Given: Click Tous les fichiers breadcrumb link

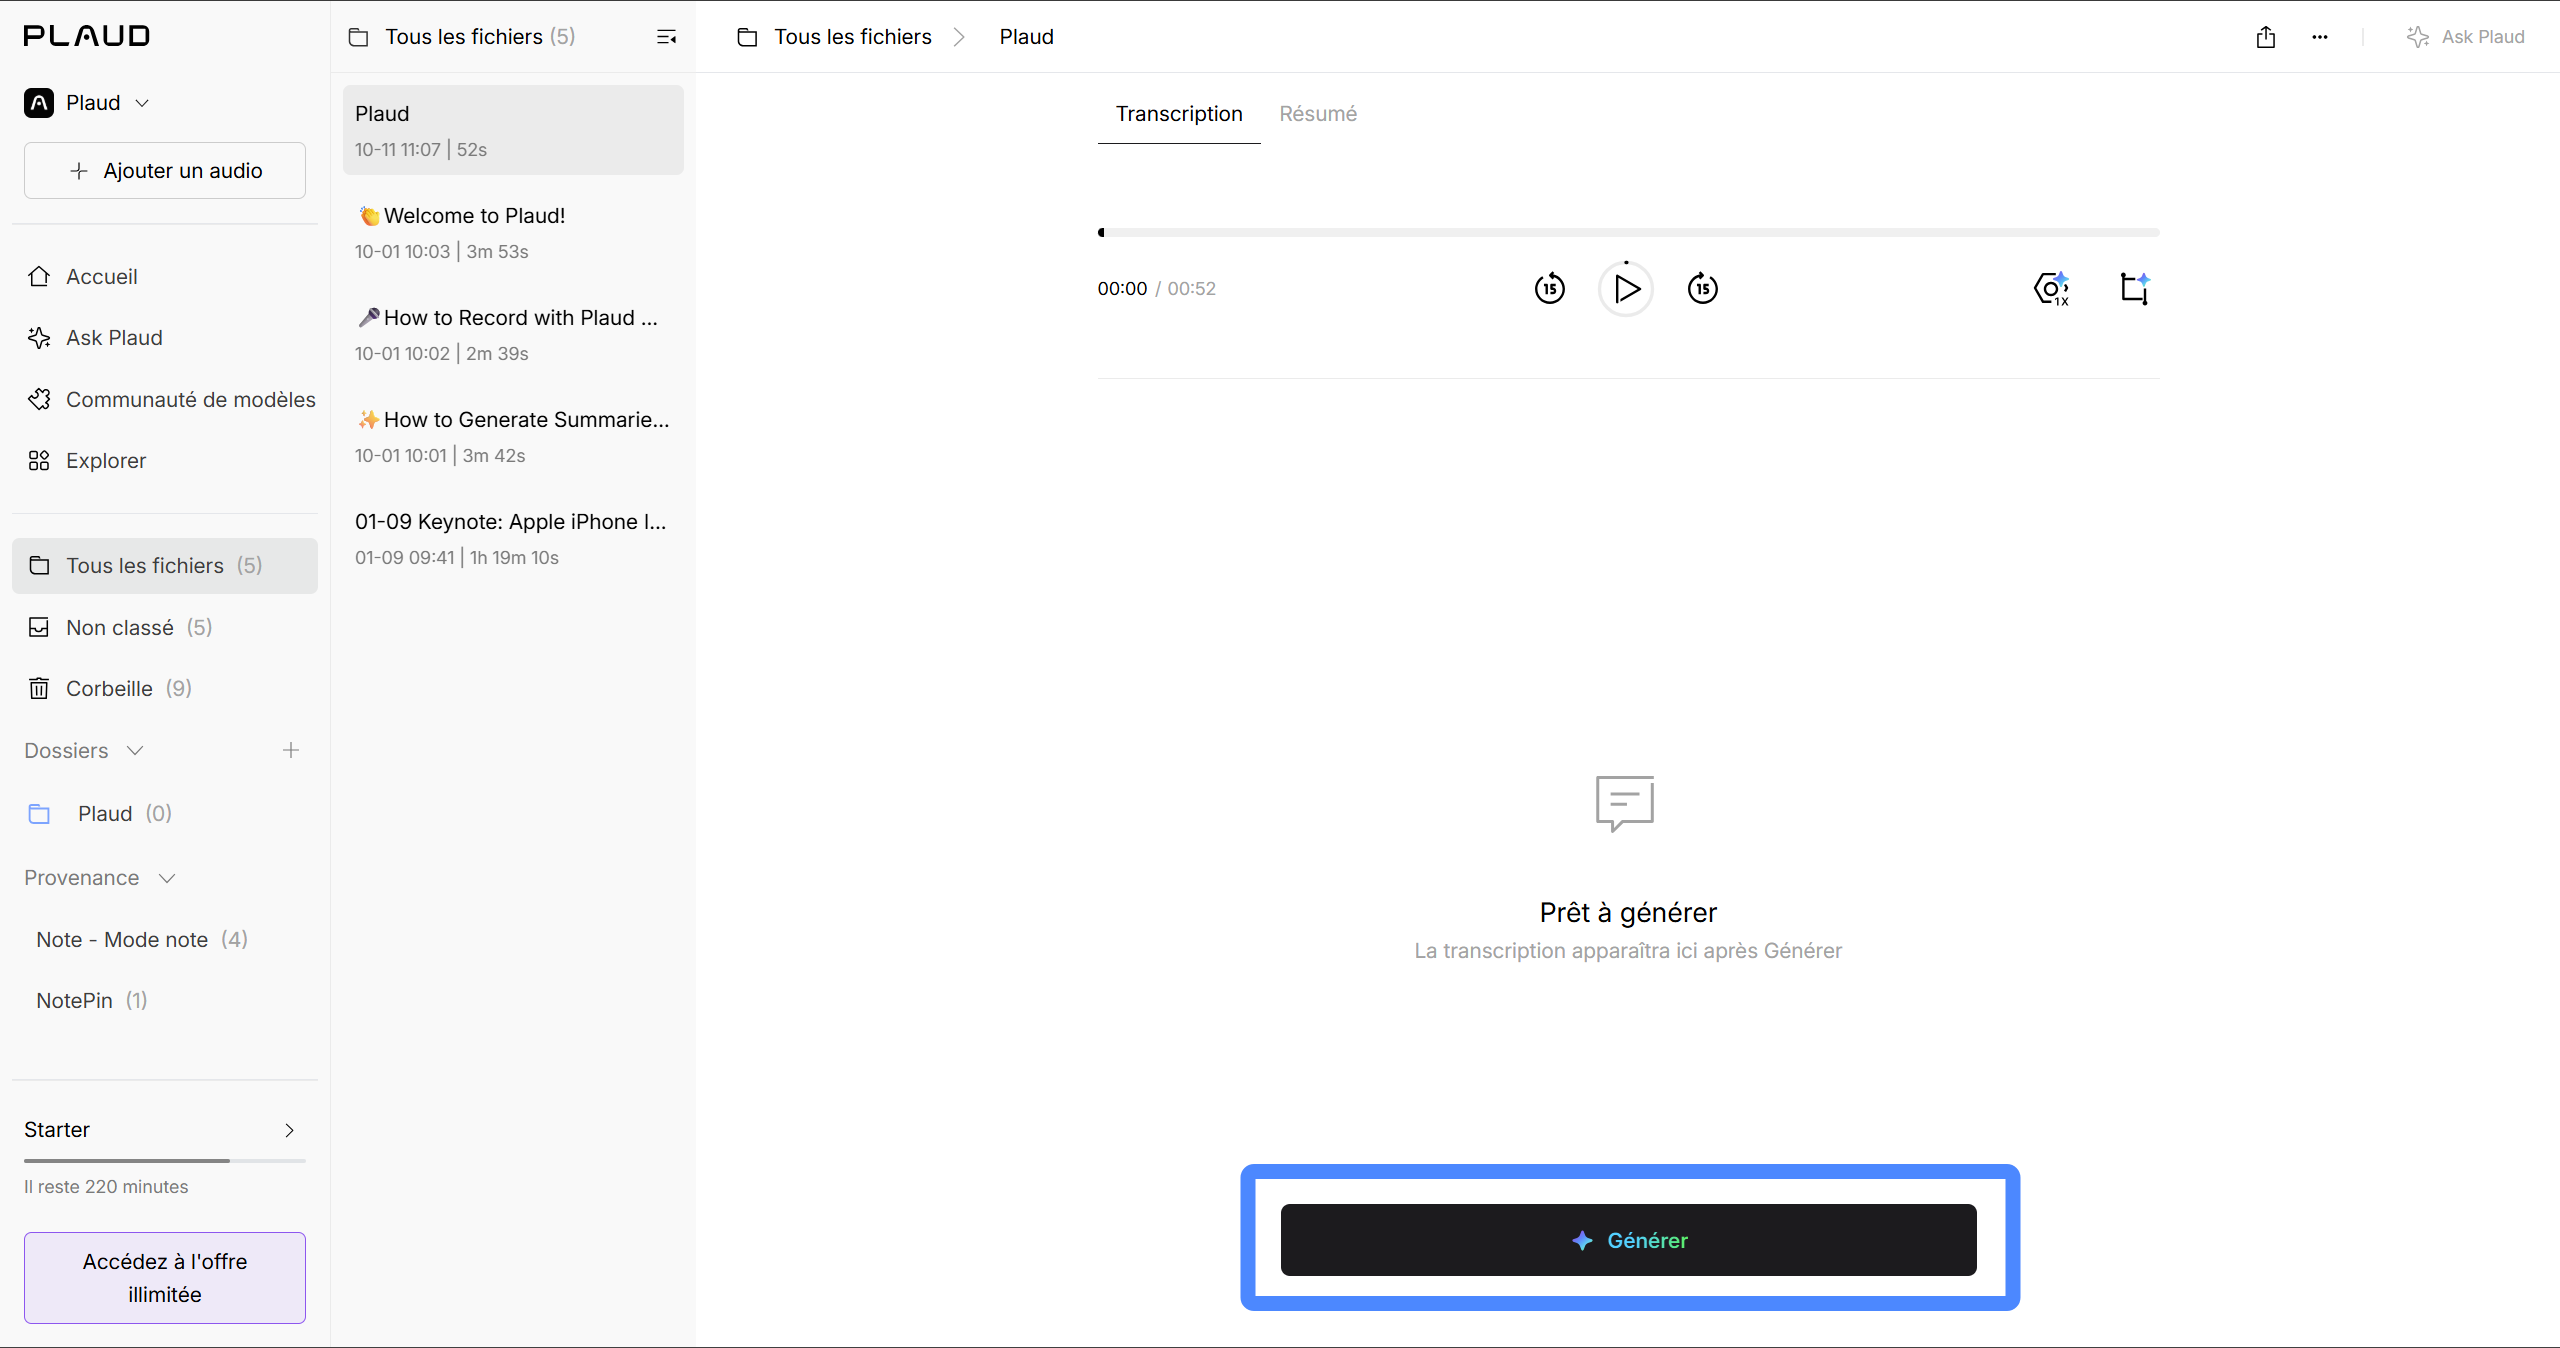Looking at the screenshot, I should pyautogui.click(x=852, y=37).
